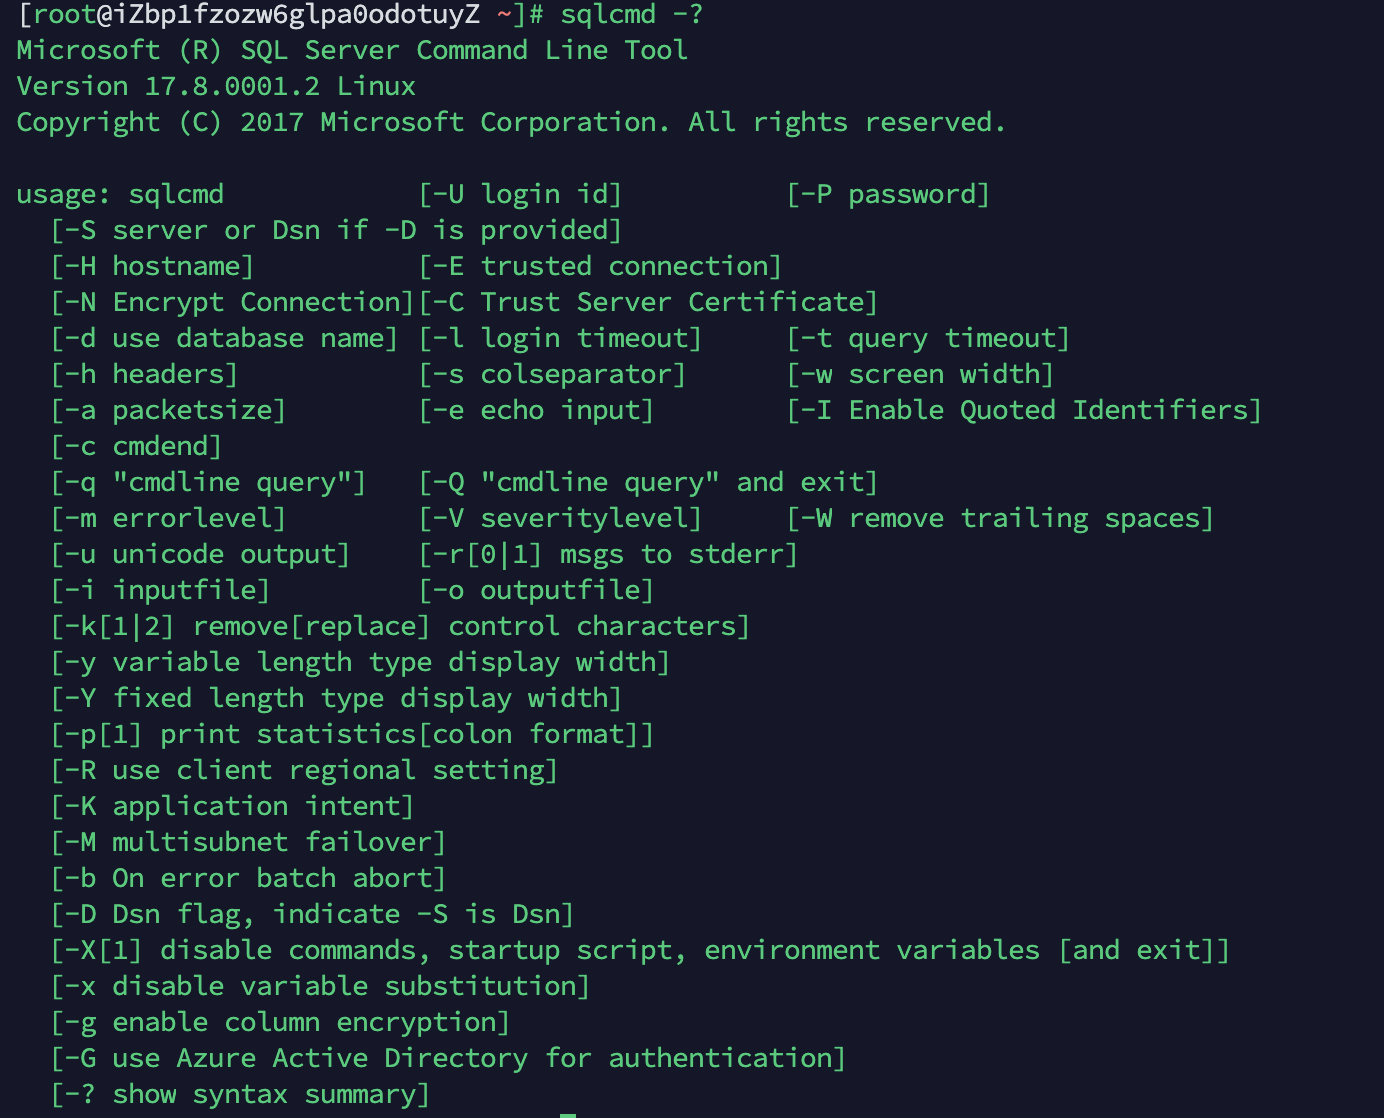This screenshot has height=1118, width=1384.
Task: Click the '[-w screen width]' option
Action: pos(920,374)
